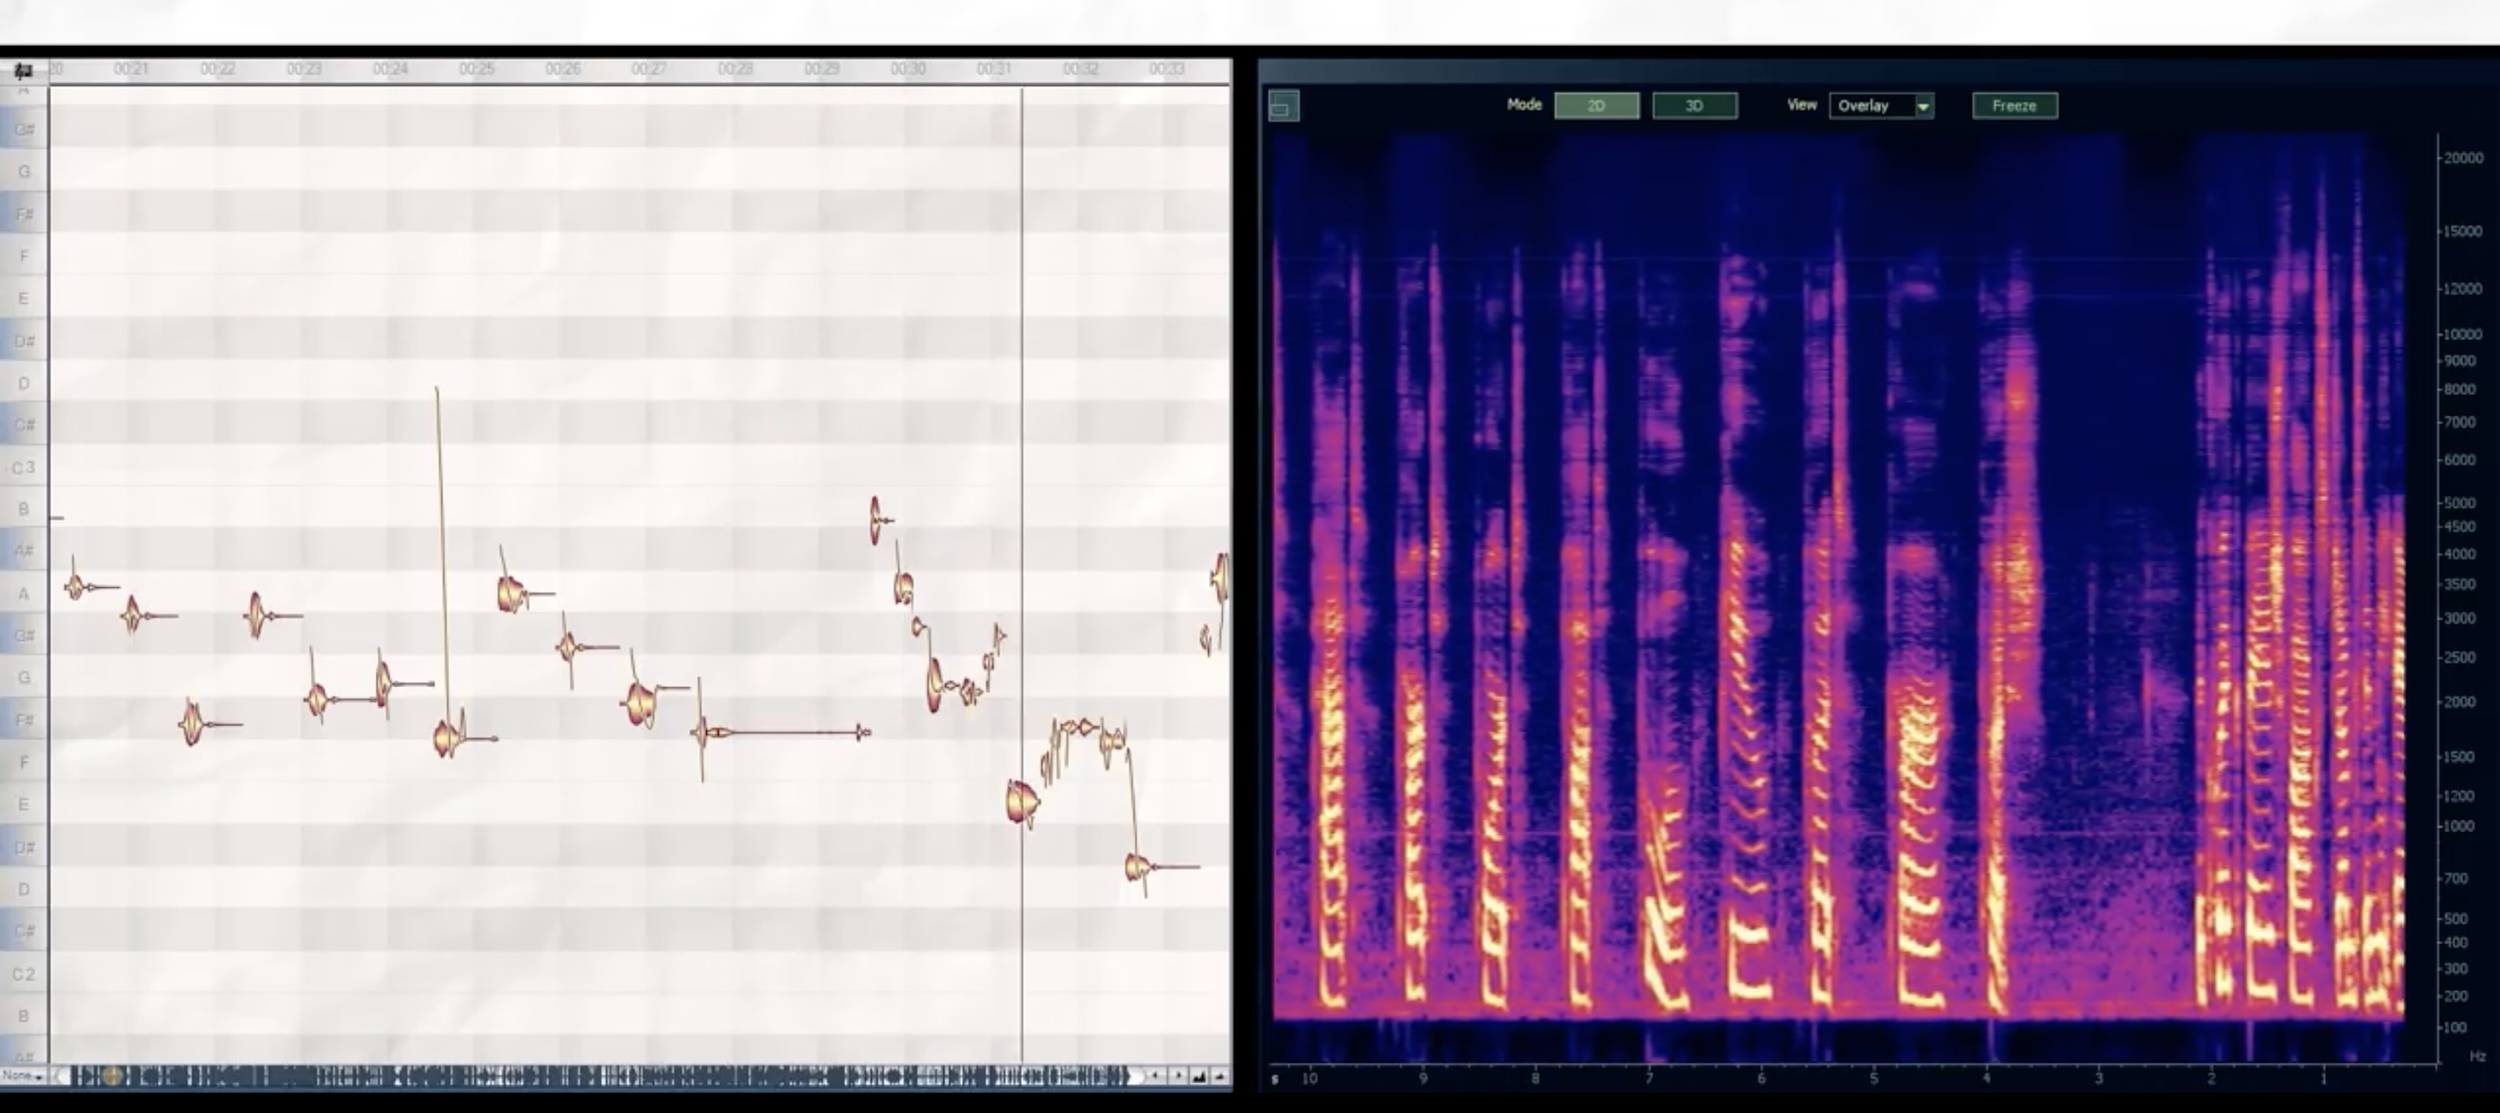Viewport: 2500px width, 1113px height.
Task: Click the scale note icon above pitch ruler
Action: pos(23,70)
